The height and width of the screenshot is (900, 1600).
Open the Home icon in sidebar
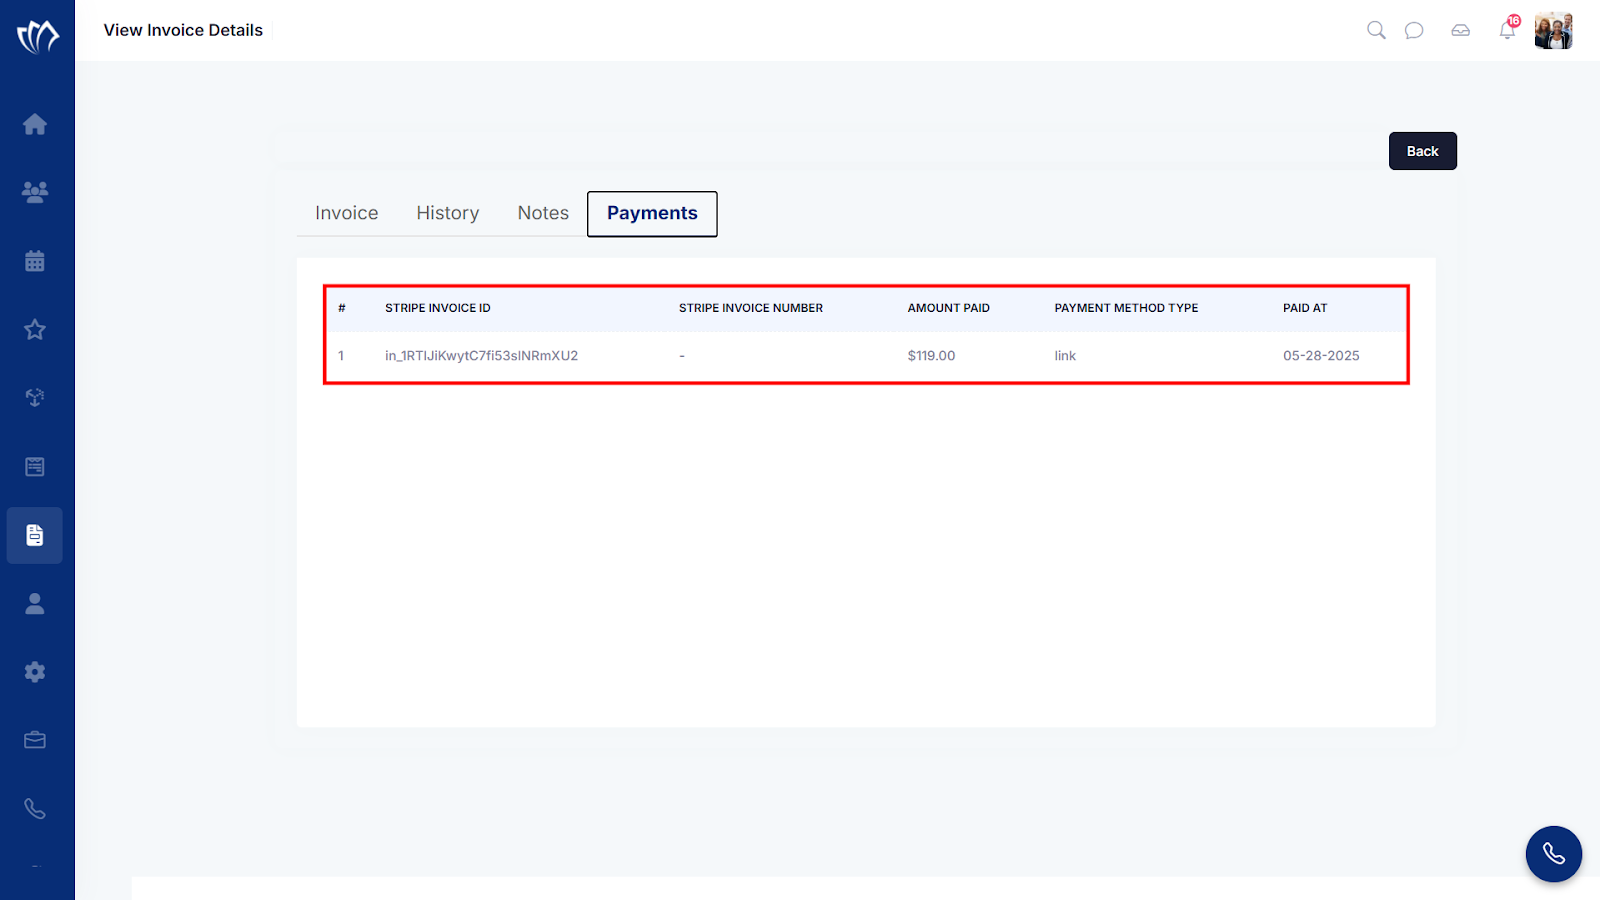coord(35,124)
